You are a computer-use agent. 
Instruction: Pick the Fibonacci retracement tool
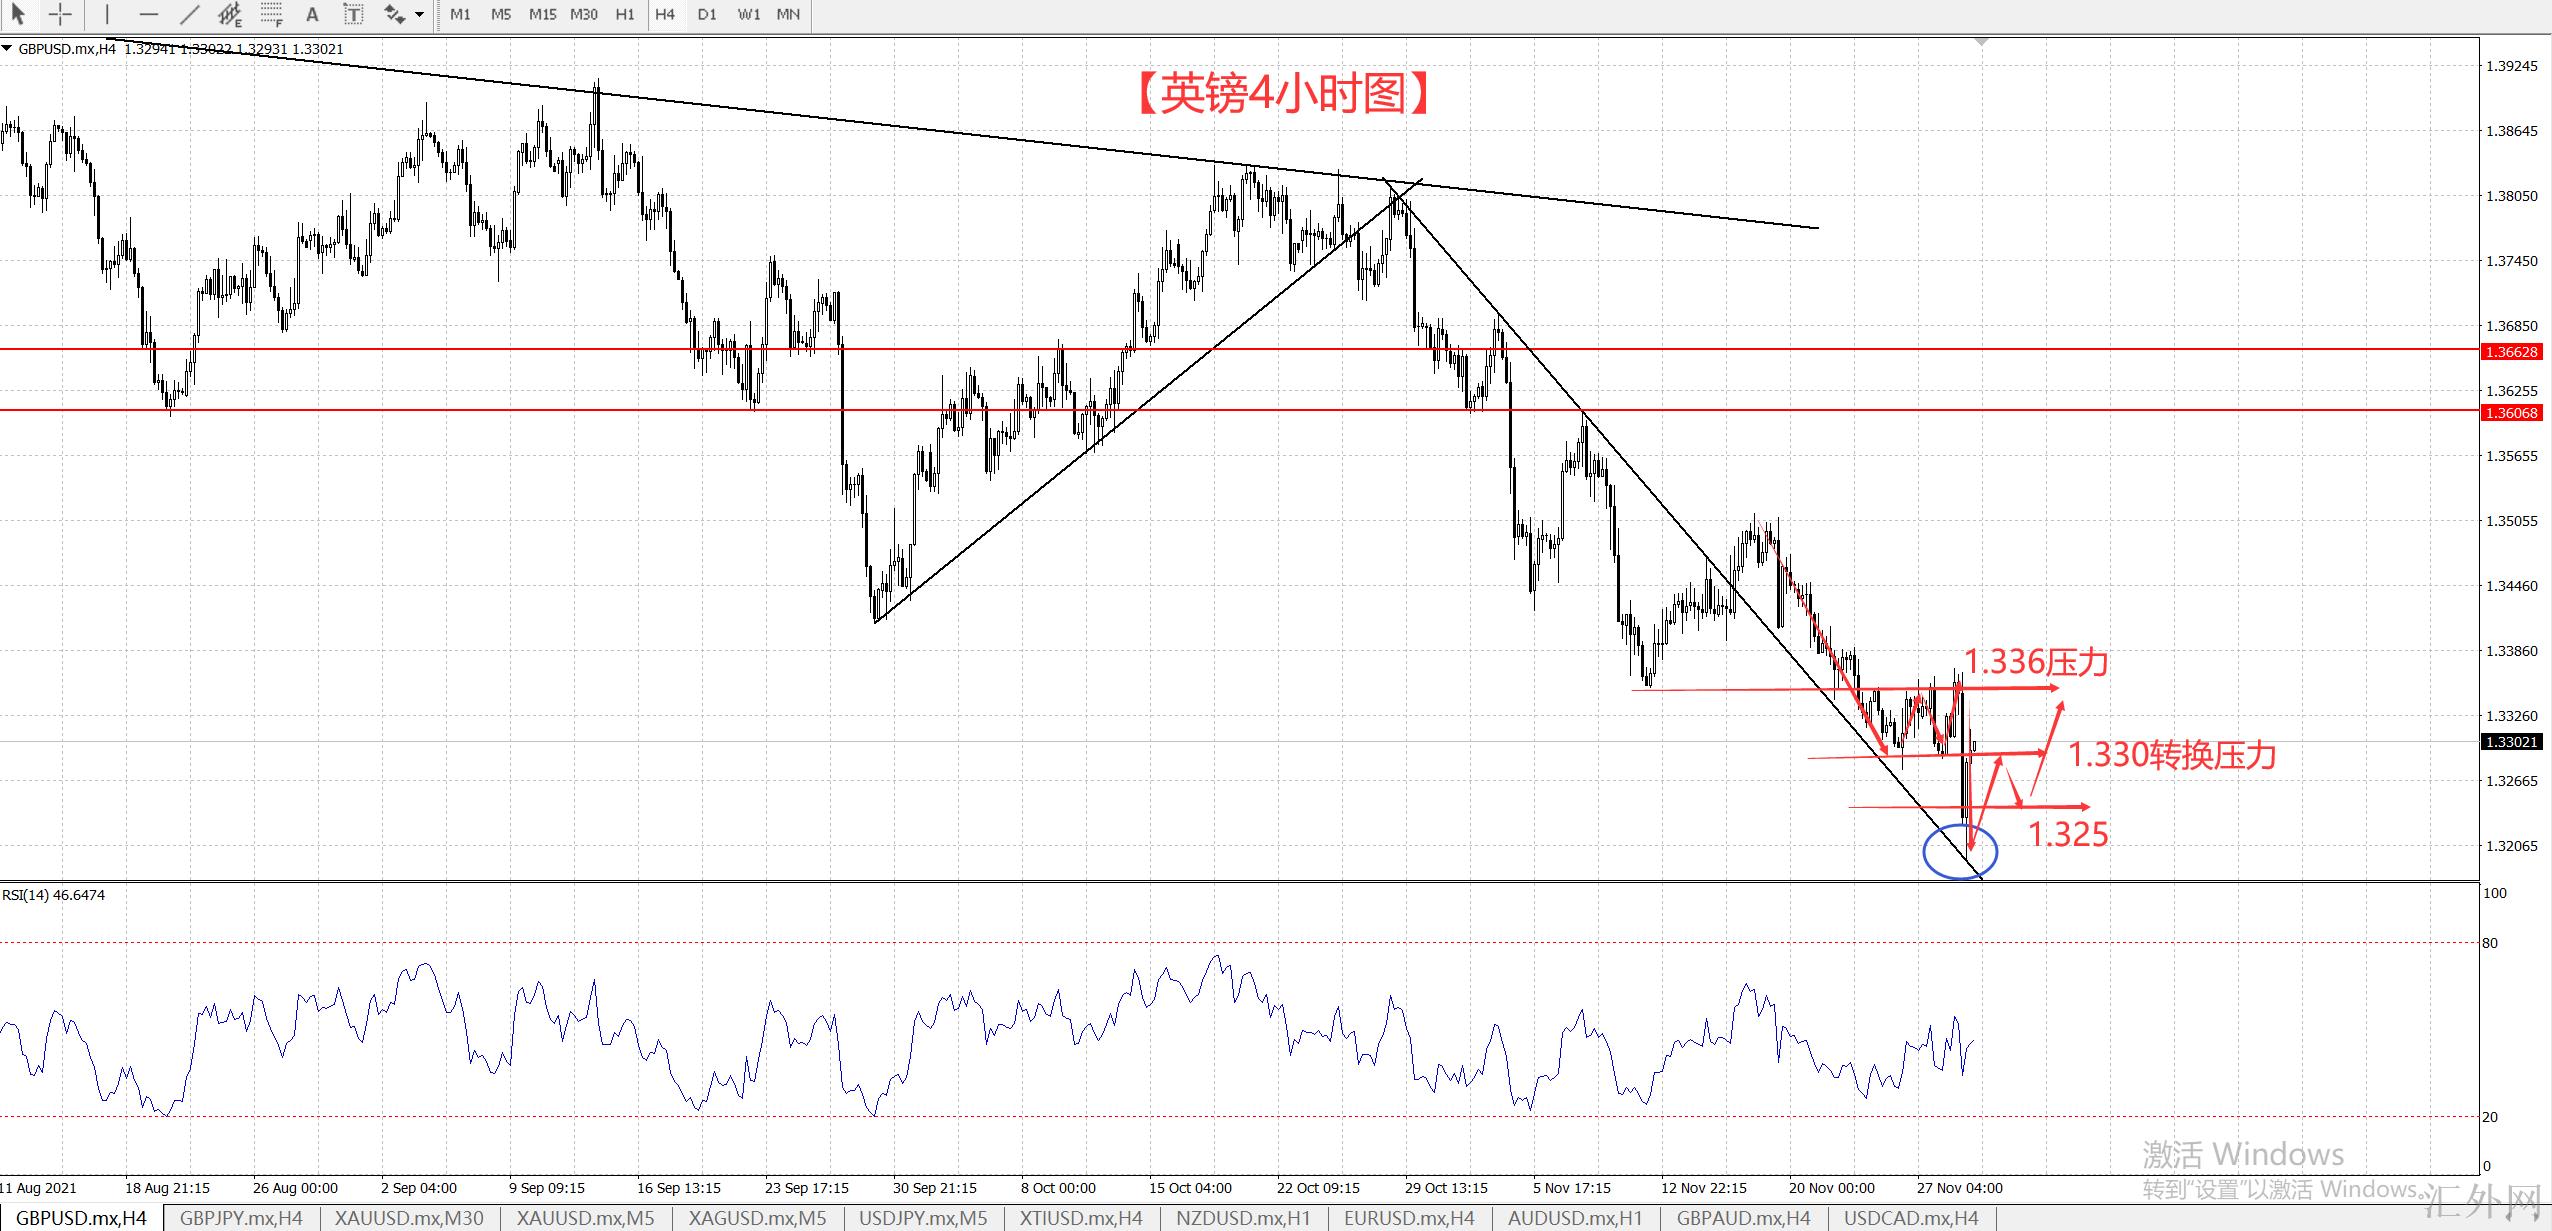(271, 14)
